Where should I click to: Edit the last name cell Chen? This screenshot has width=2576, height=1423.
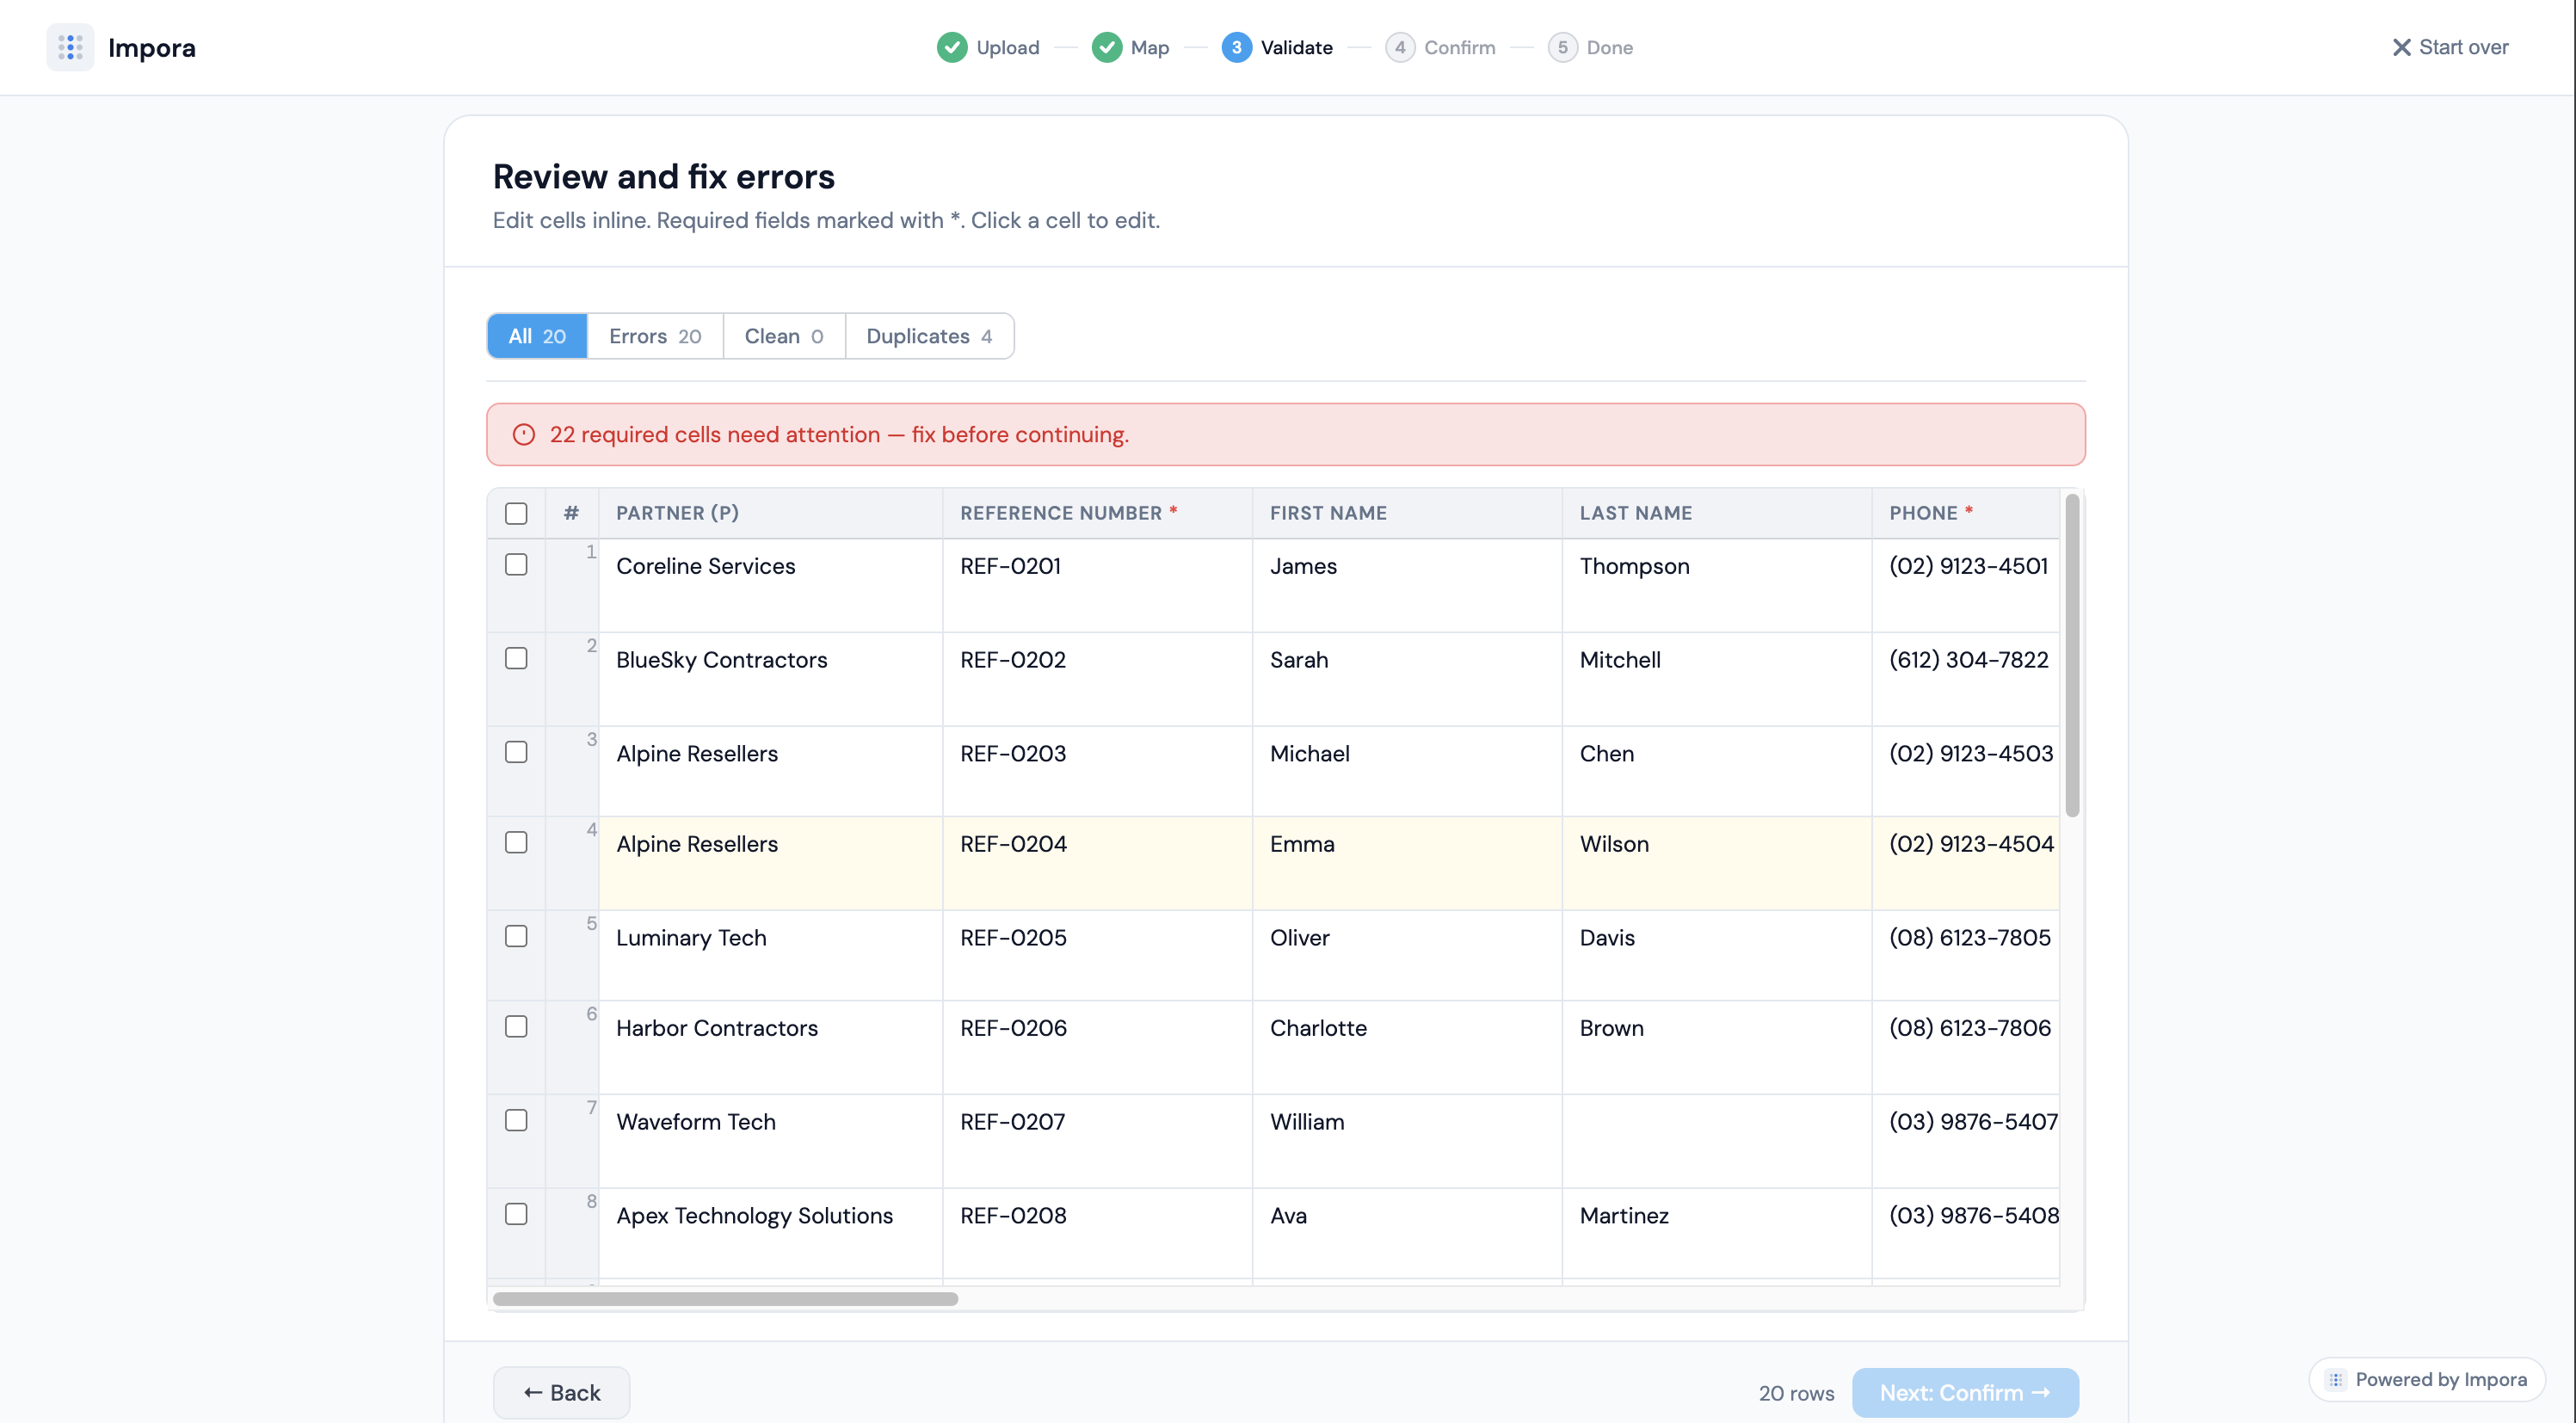pos(1716,771)
